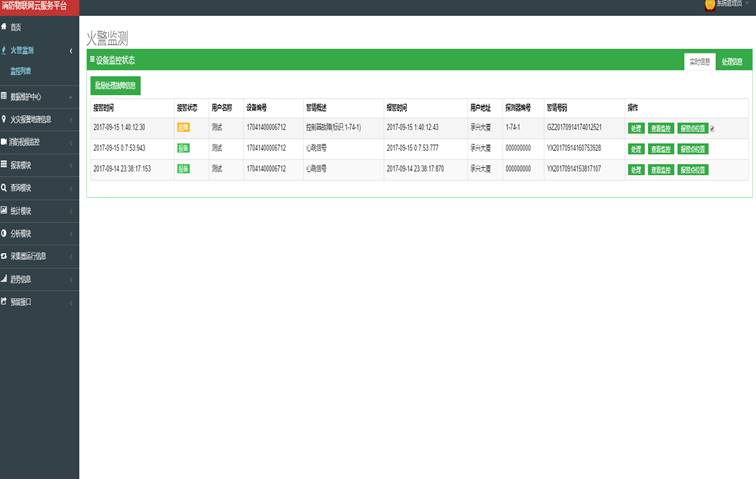
Task: Collapse the 火警监测 menu with its chevron
Action: 71,51
